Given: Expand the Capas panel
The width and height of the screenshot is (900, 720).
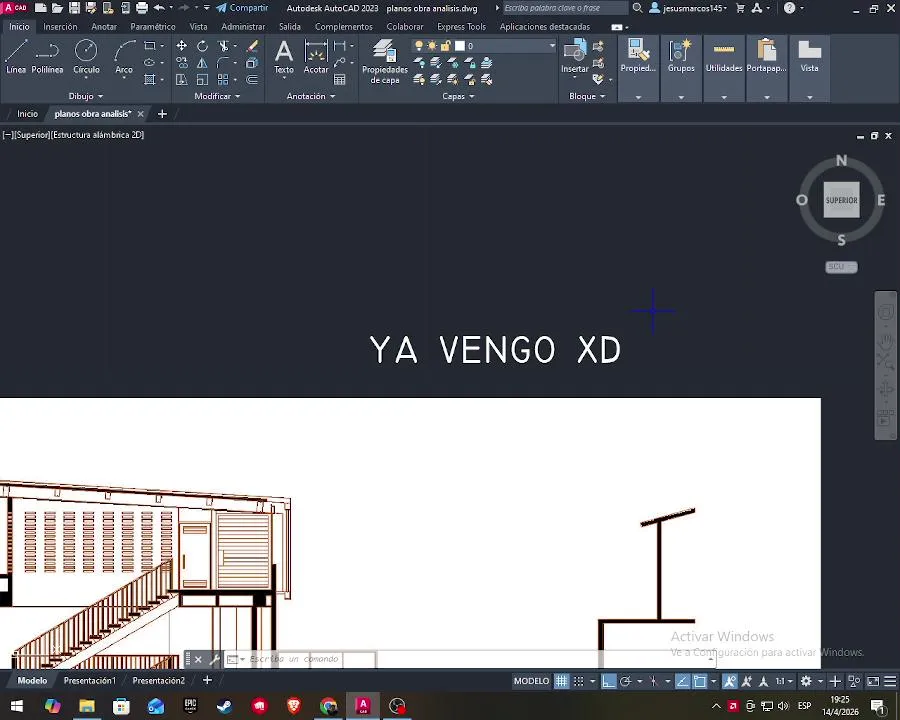Looking at the screenshot, I should pos(458,96).
